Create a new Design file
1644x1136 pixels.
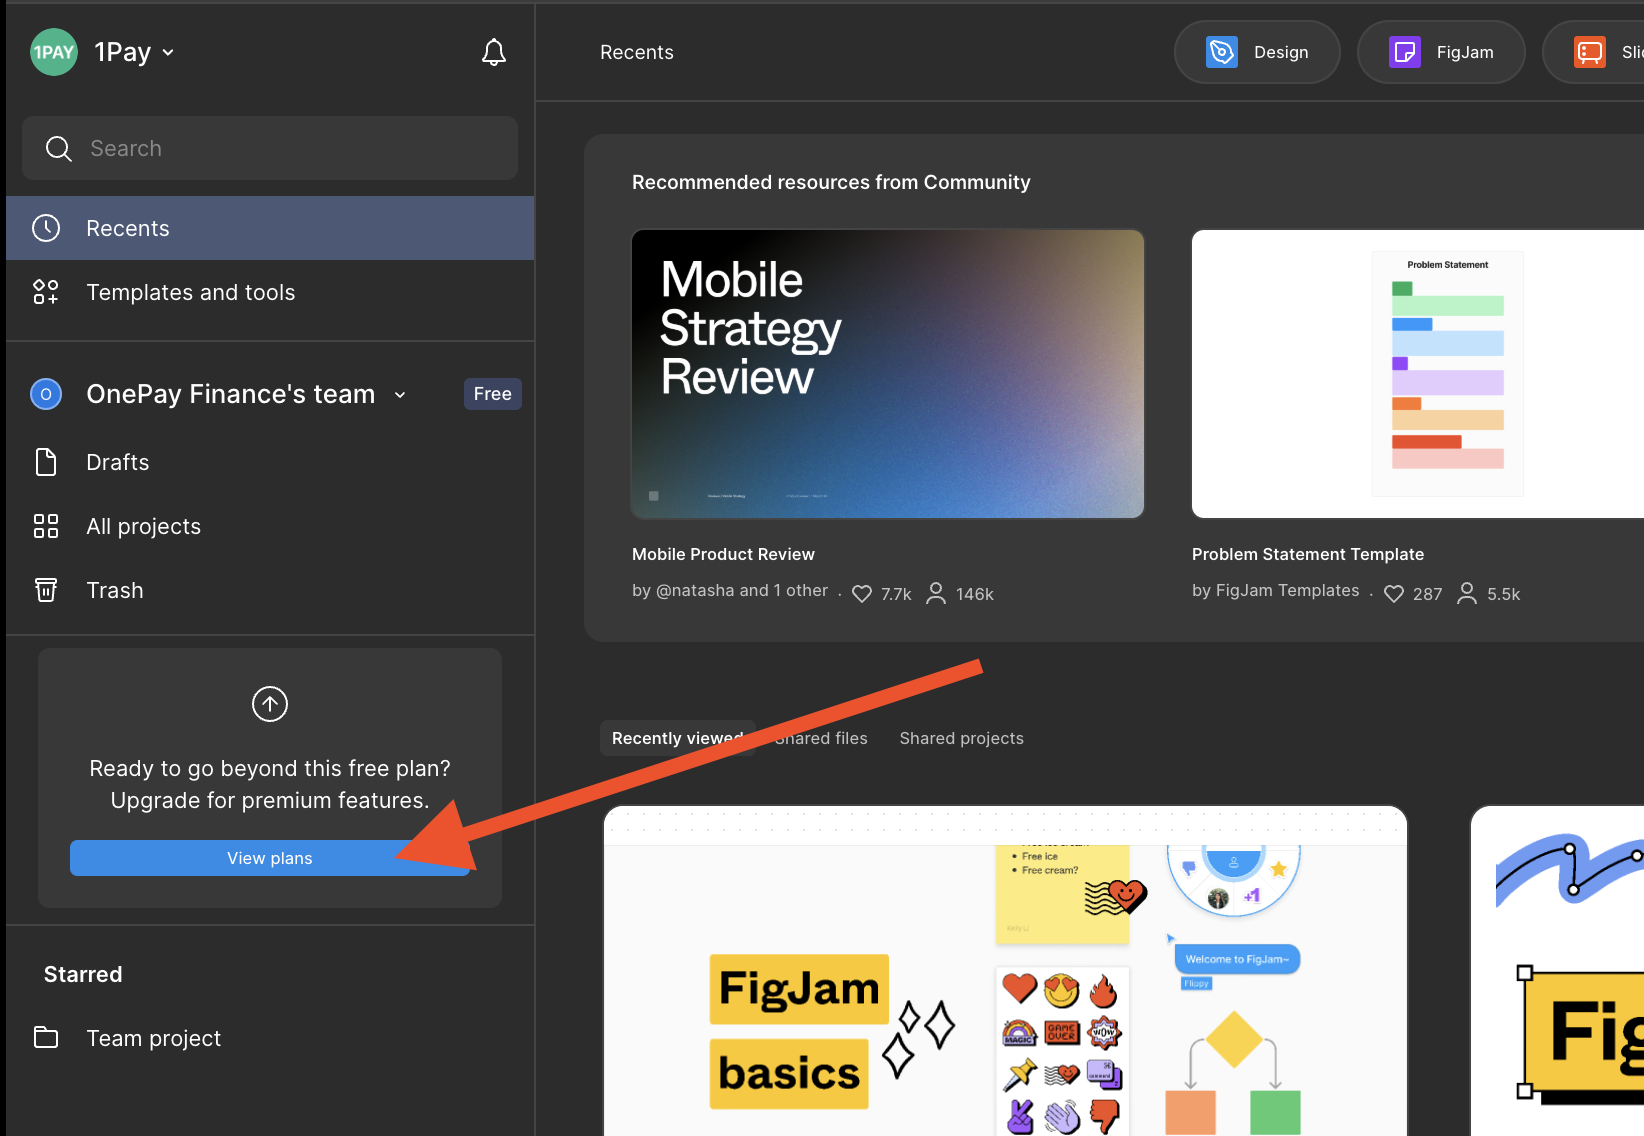pyautogui.click(x=1257, y=52)
